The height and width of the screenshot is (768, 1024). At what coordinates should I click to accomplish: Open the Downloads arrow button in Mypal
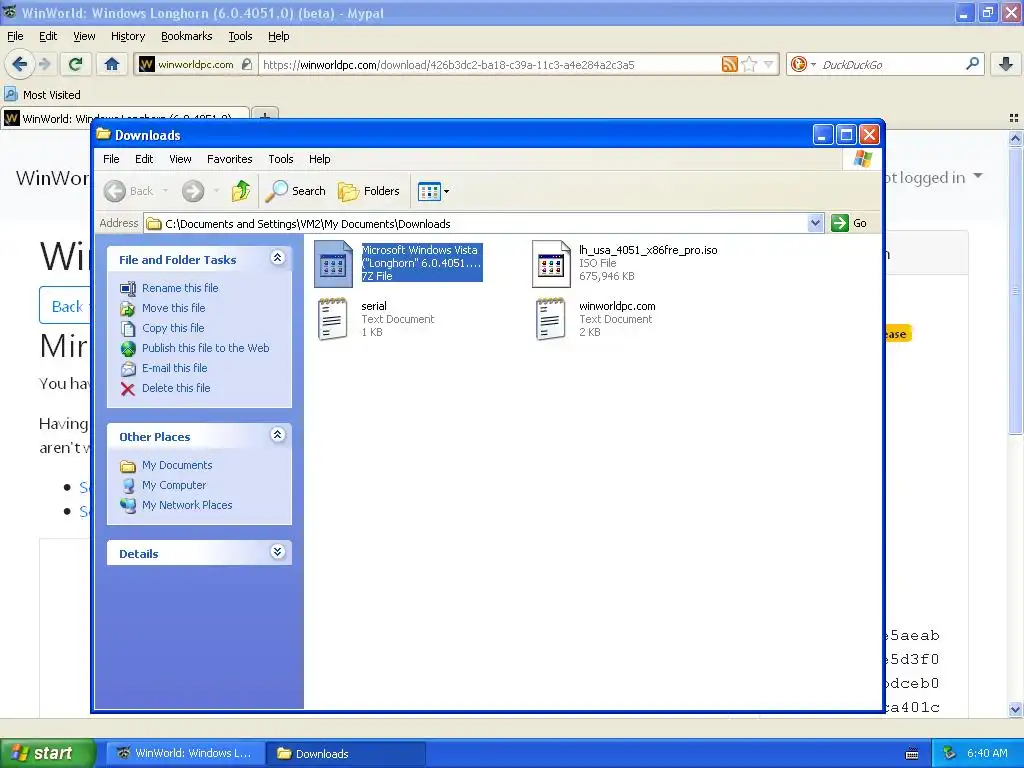click(x=1006, y=63)
